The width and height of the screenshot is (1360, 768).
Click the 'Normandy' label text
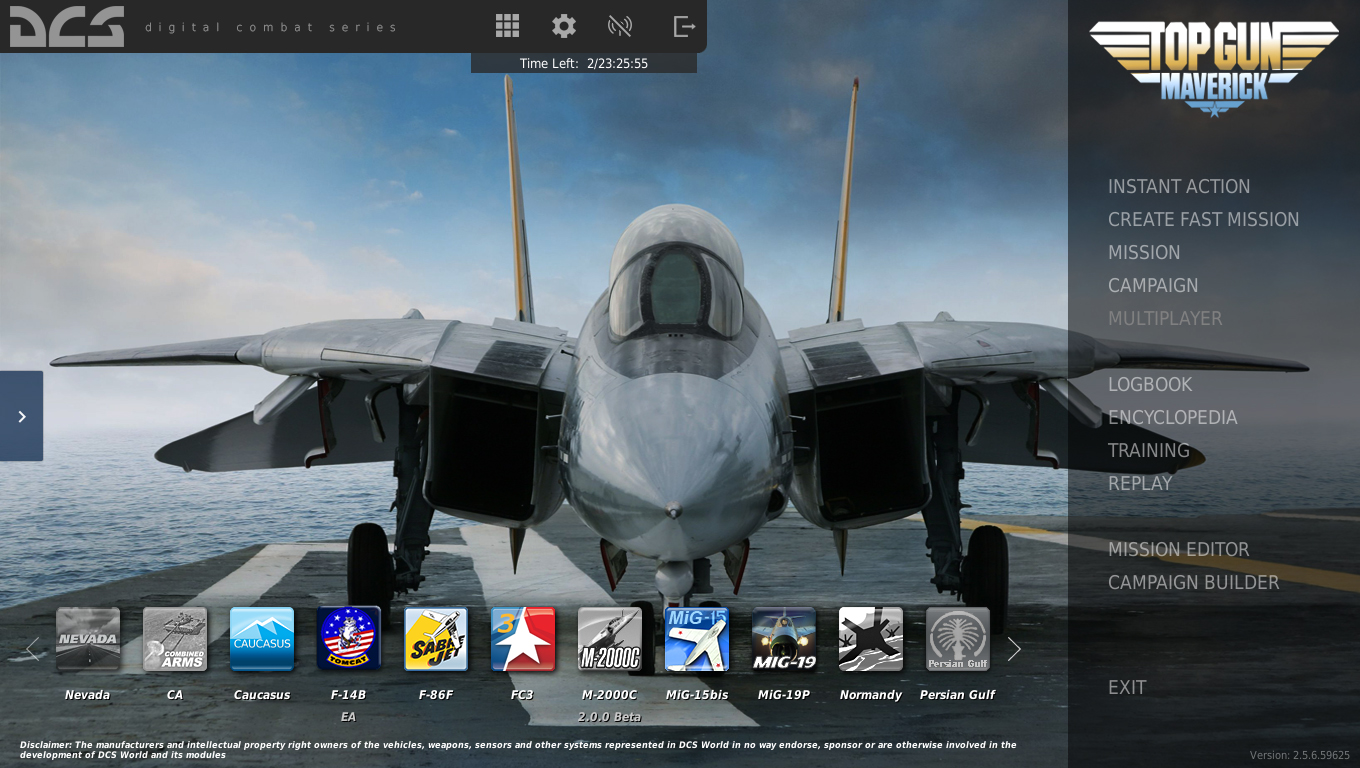871,695
